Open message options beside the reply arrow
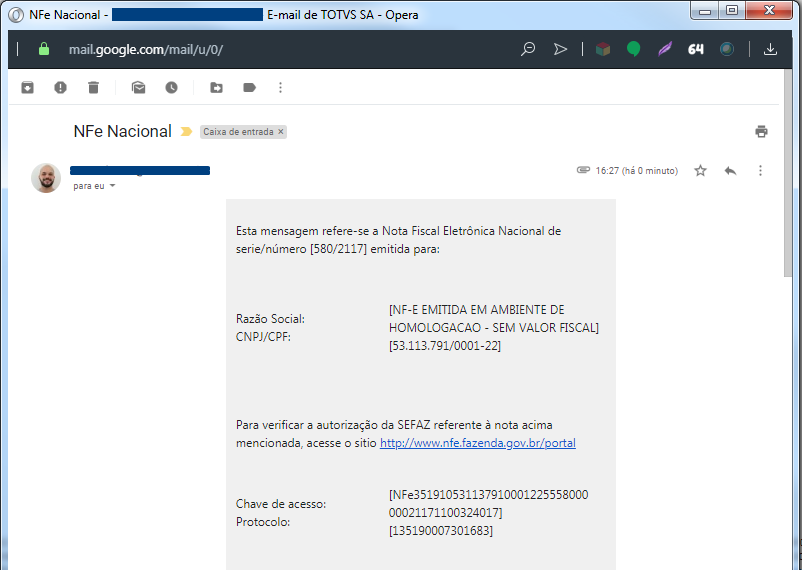 coord(761,170)
